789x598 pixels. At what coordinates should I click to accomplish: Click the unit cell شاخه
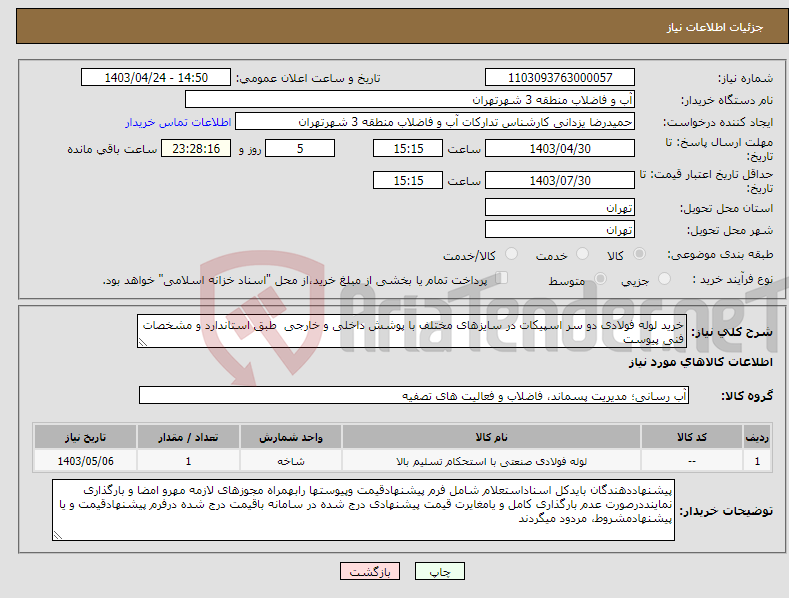291,461
